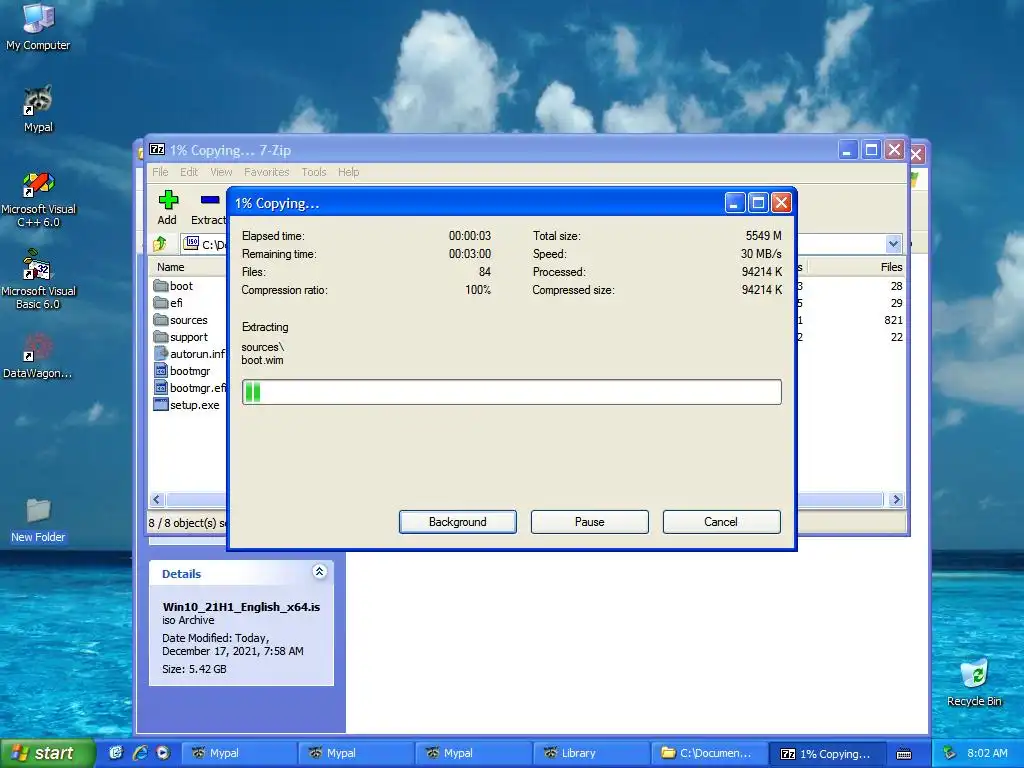
Task: Cancel the copying operation
Action: [x=721, y=522]
